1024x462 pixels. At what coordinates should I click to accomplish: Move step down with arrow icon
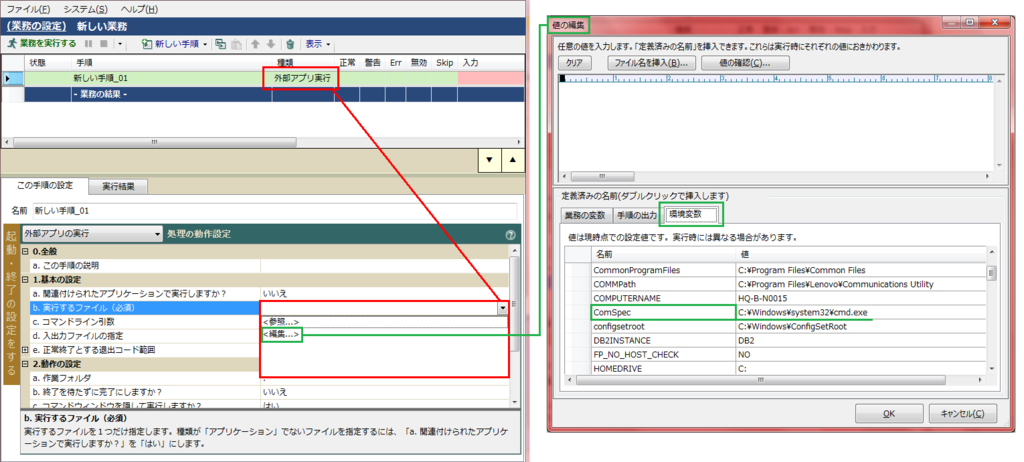(x=271, y=44)
